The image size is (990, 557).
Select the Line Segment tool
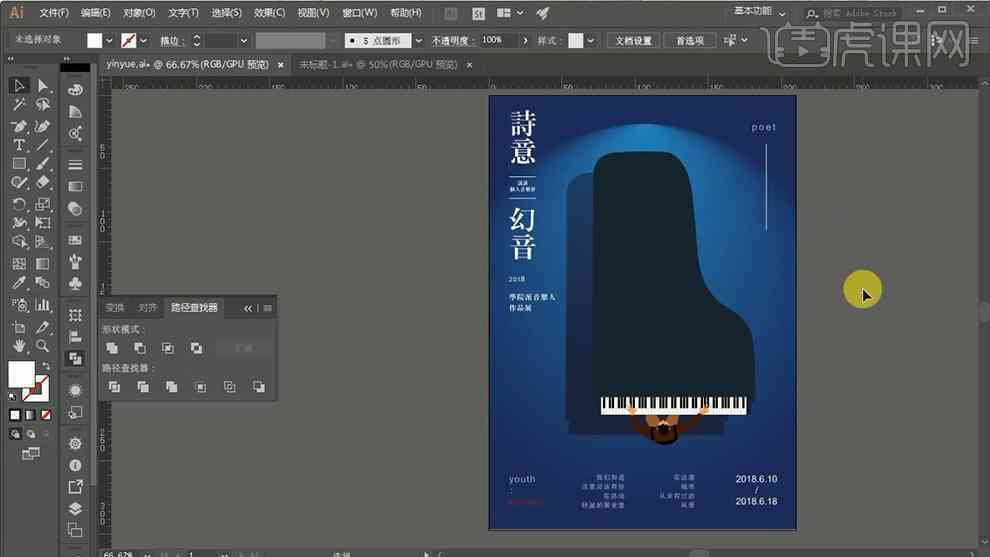42,145
